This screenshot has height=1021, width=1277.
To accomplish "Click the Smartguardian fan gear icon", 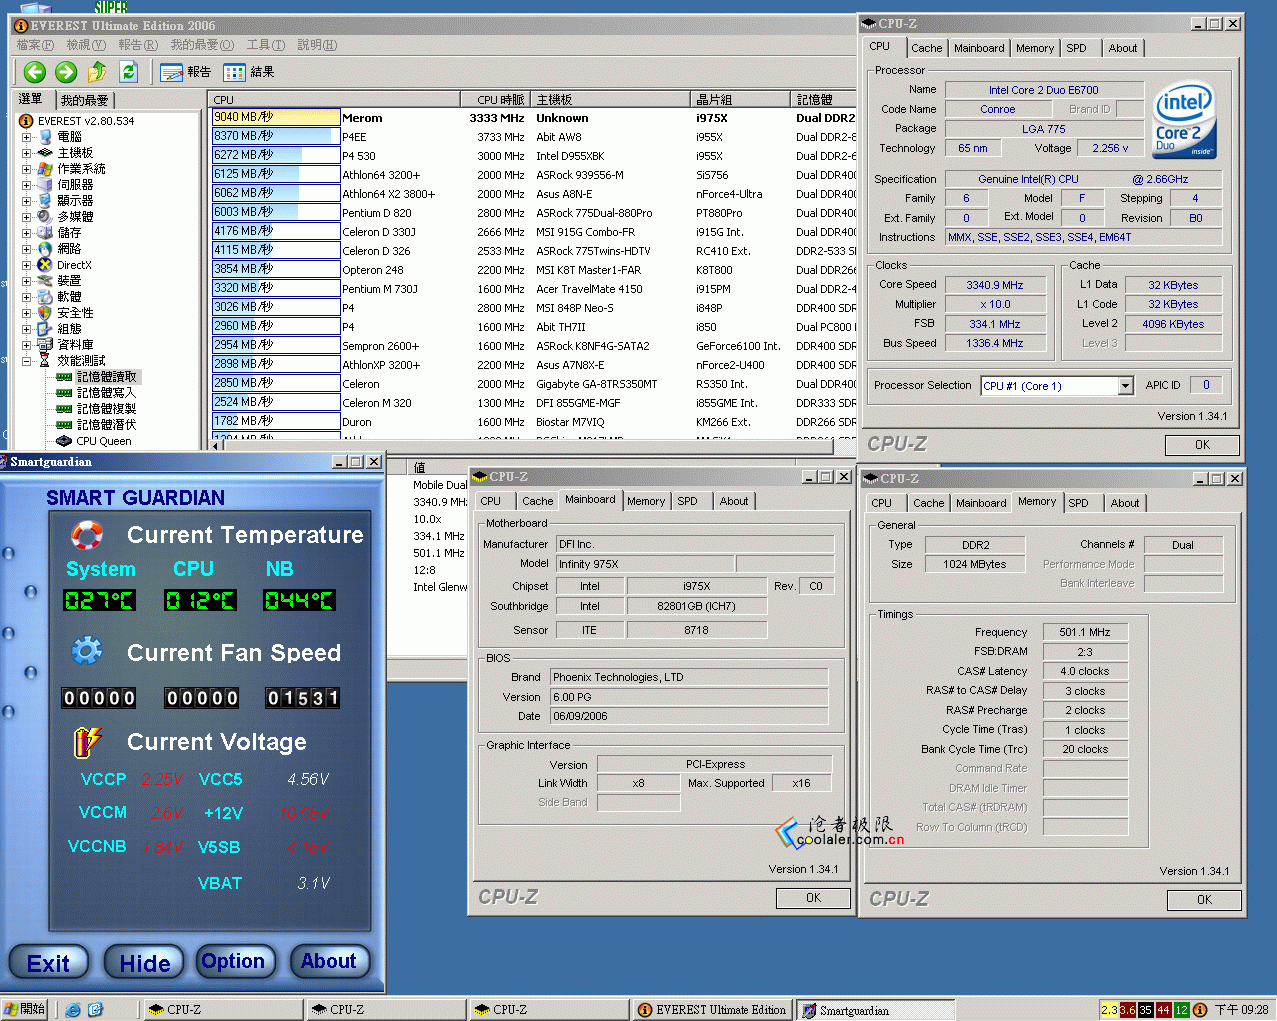I will (87, 652).
